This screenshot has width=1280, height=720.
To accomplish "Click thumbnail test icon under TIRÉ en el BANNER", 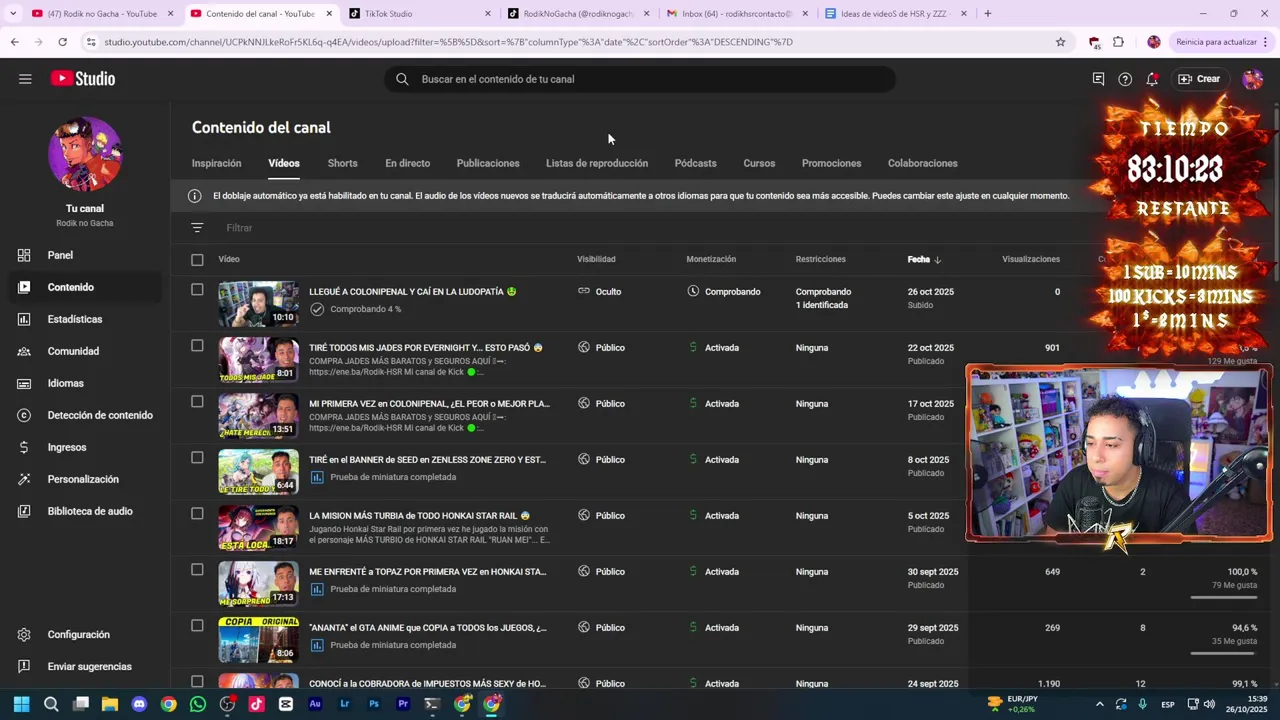I will (317, 477).
